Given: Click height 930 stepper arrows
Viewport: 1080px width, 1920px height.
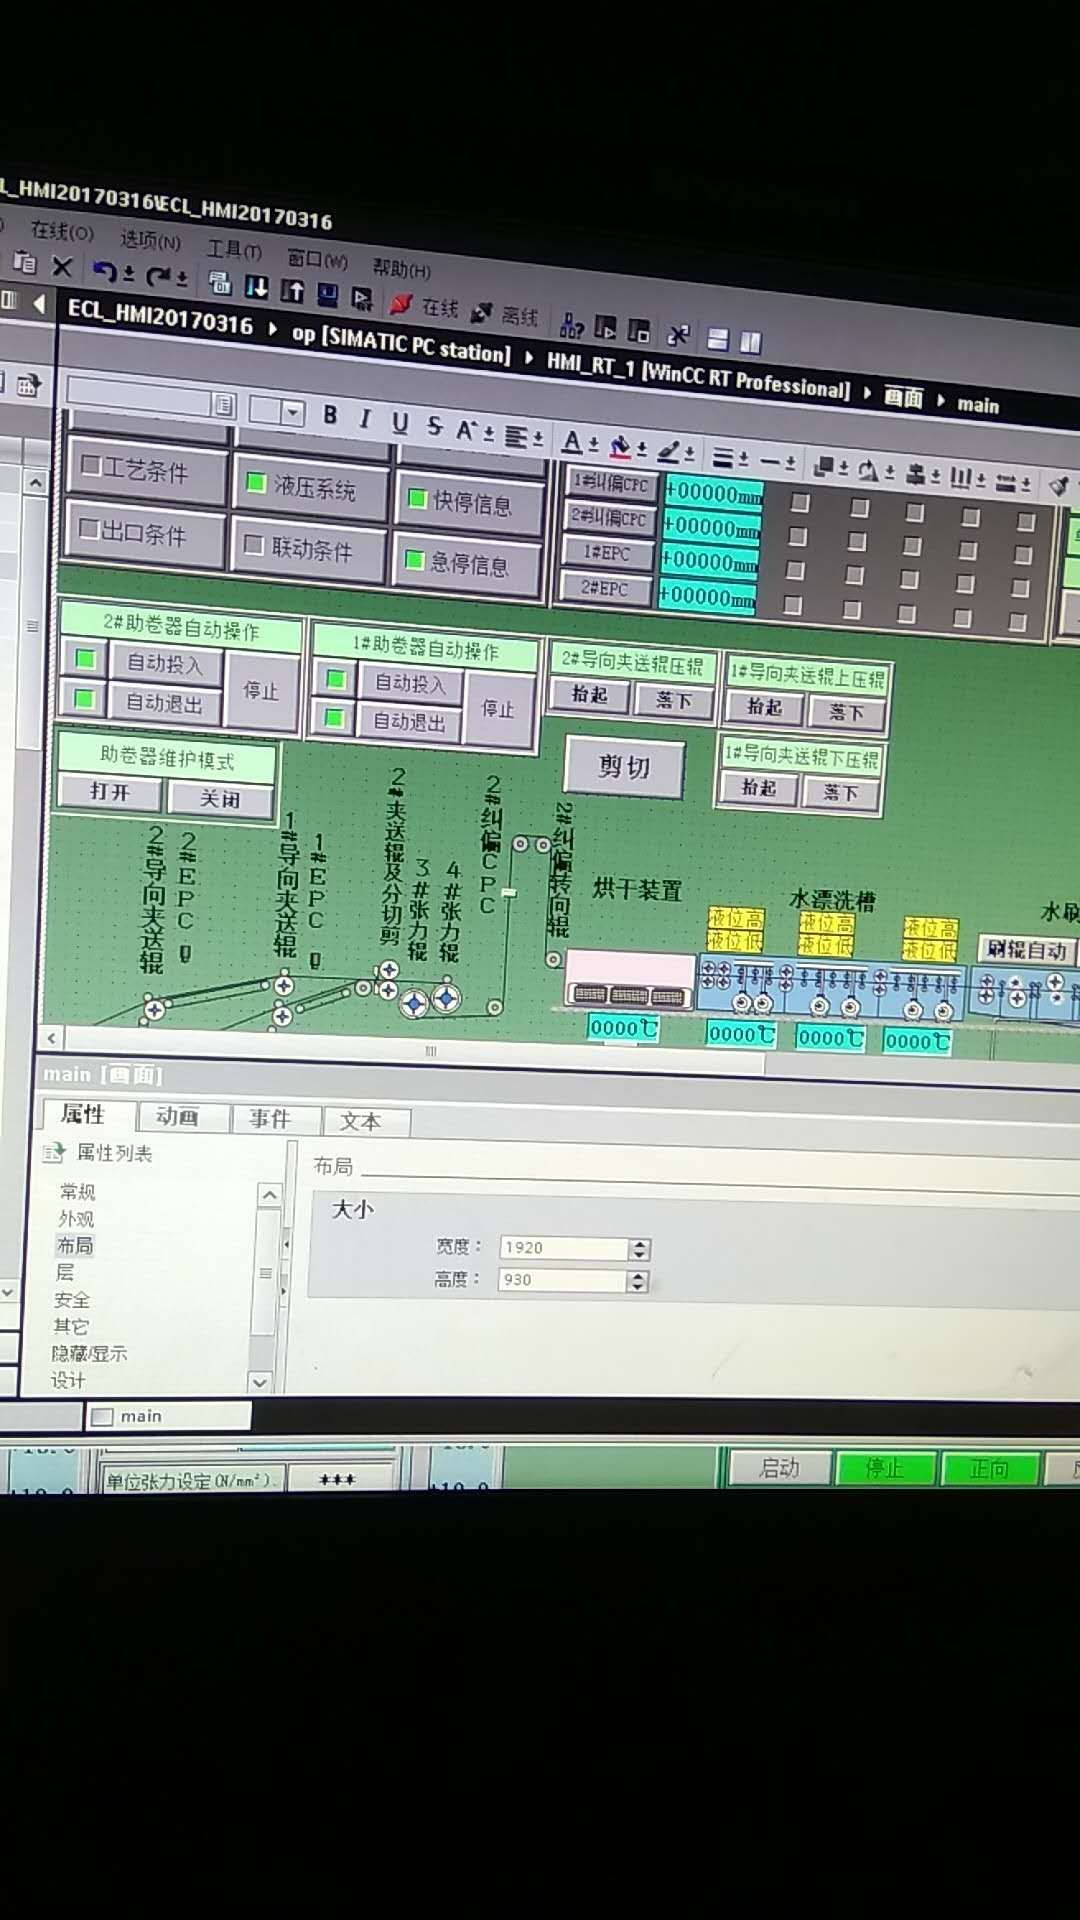Looking at the screenshot, I should click(637, 1281).
